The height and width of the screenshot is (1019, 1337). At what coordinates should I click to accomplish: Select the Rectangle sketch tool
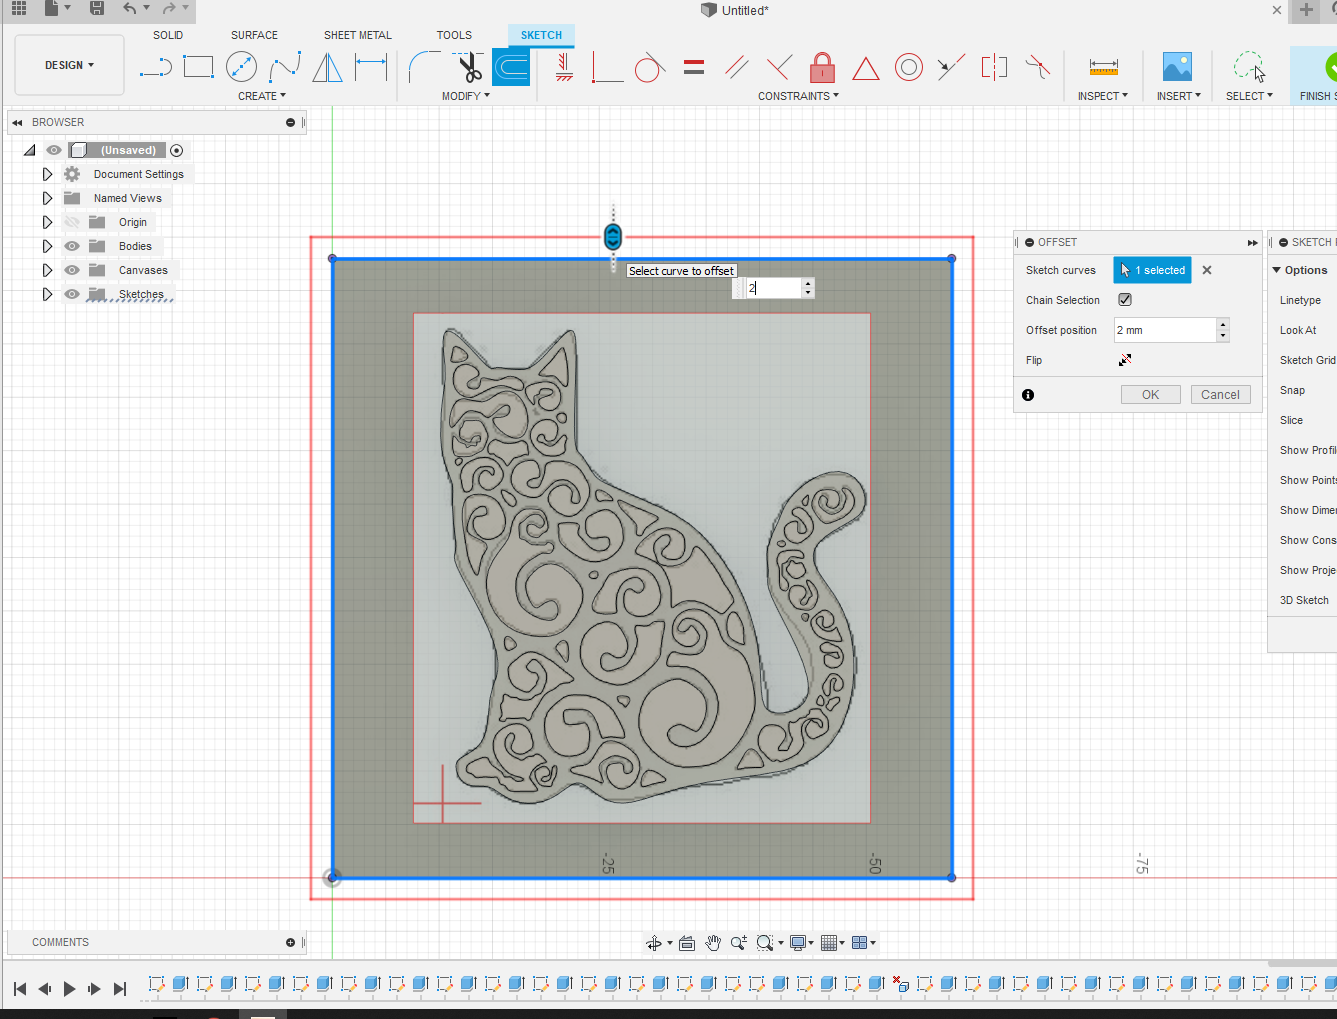[x=198, y=67]
